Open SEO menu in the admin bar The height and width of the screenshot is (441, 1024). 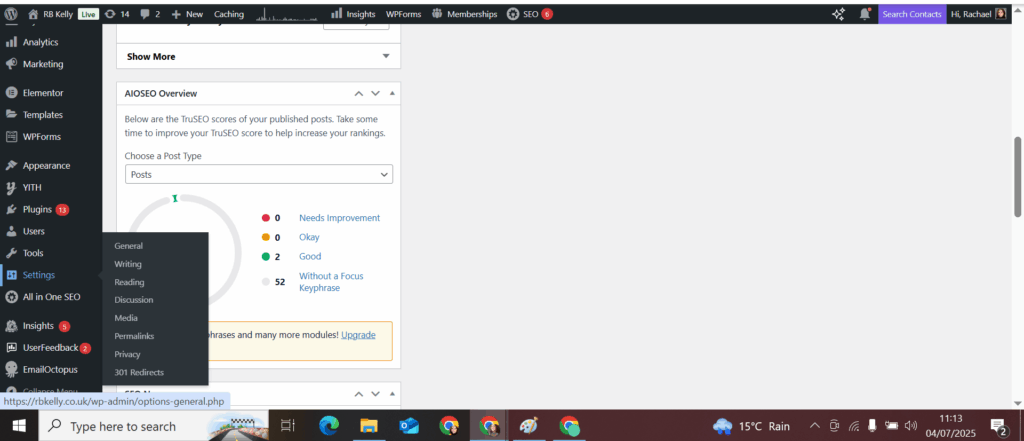(x=530, y=14)
